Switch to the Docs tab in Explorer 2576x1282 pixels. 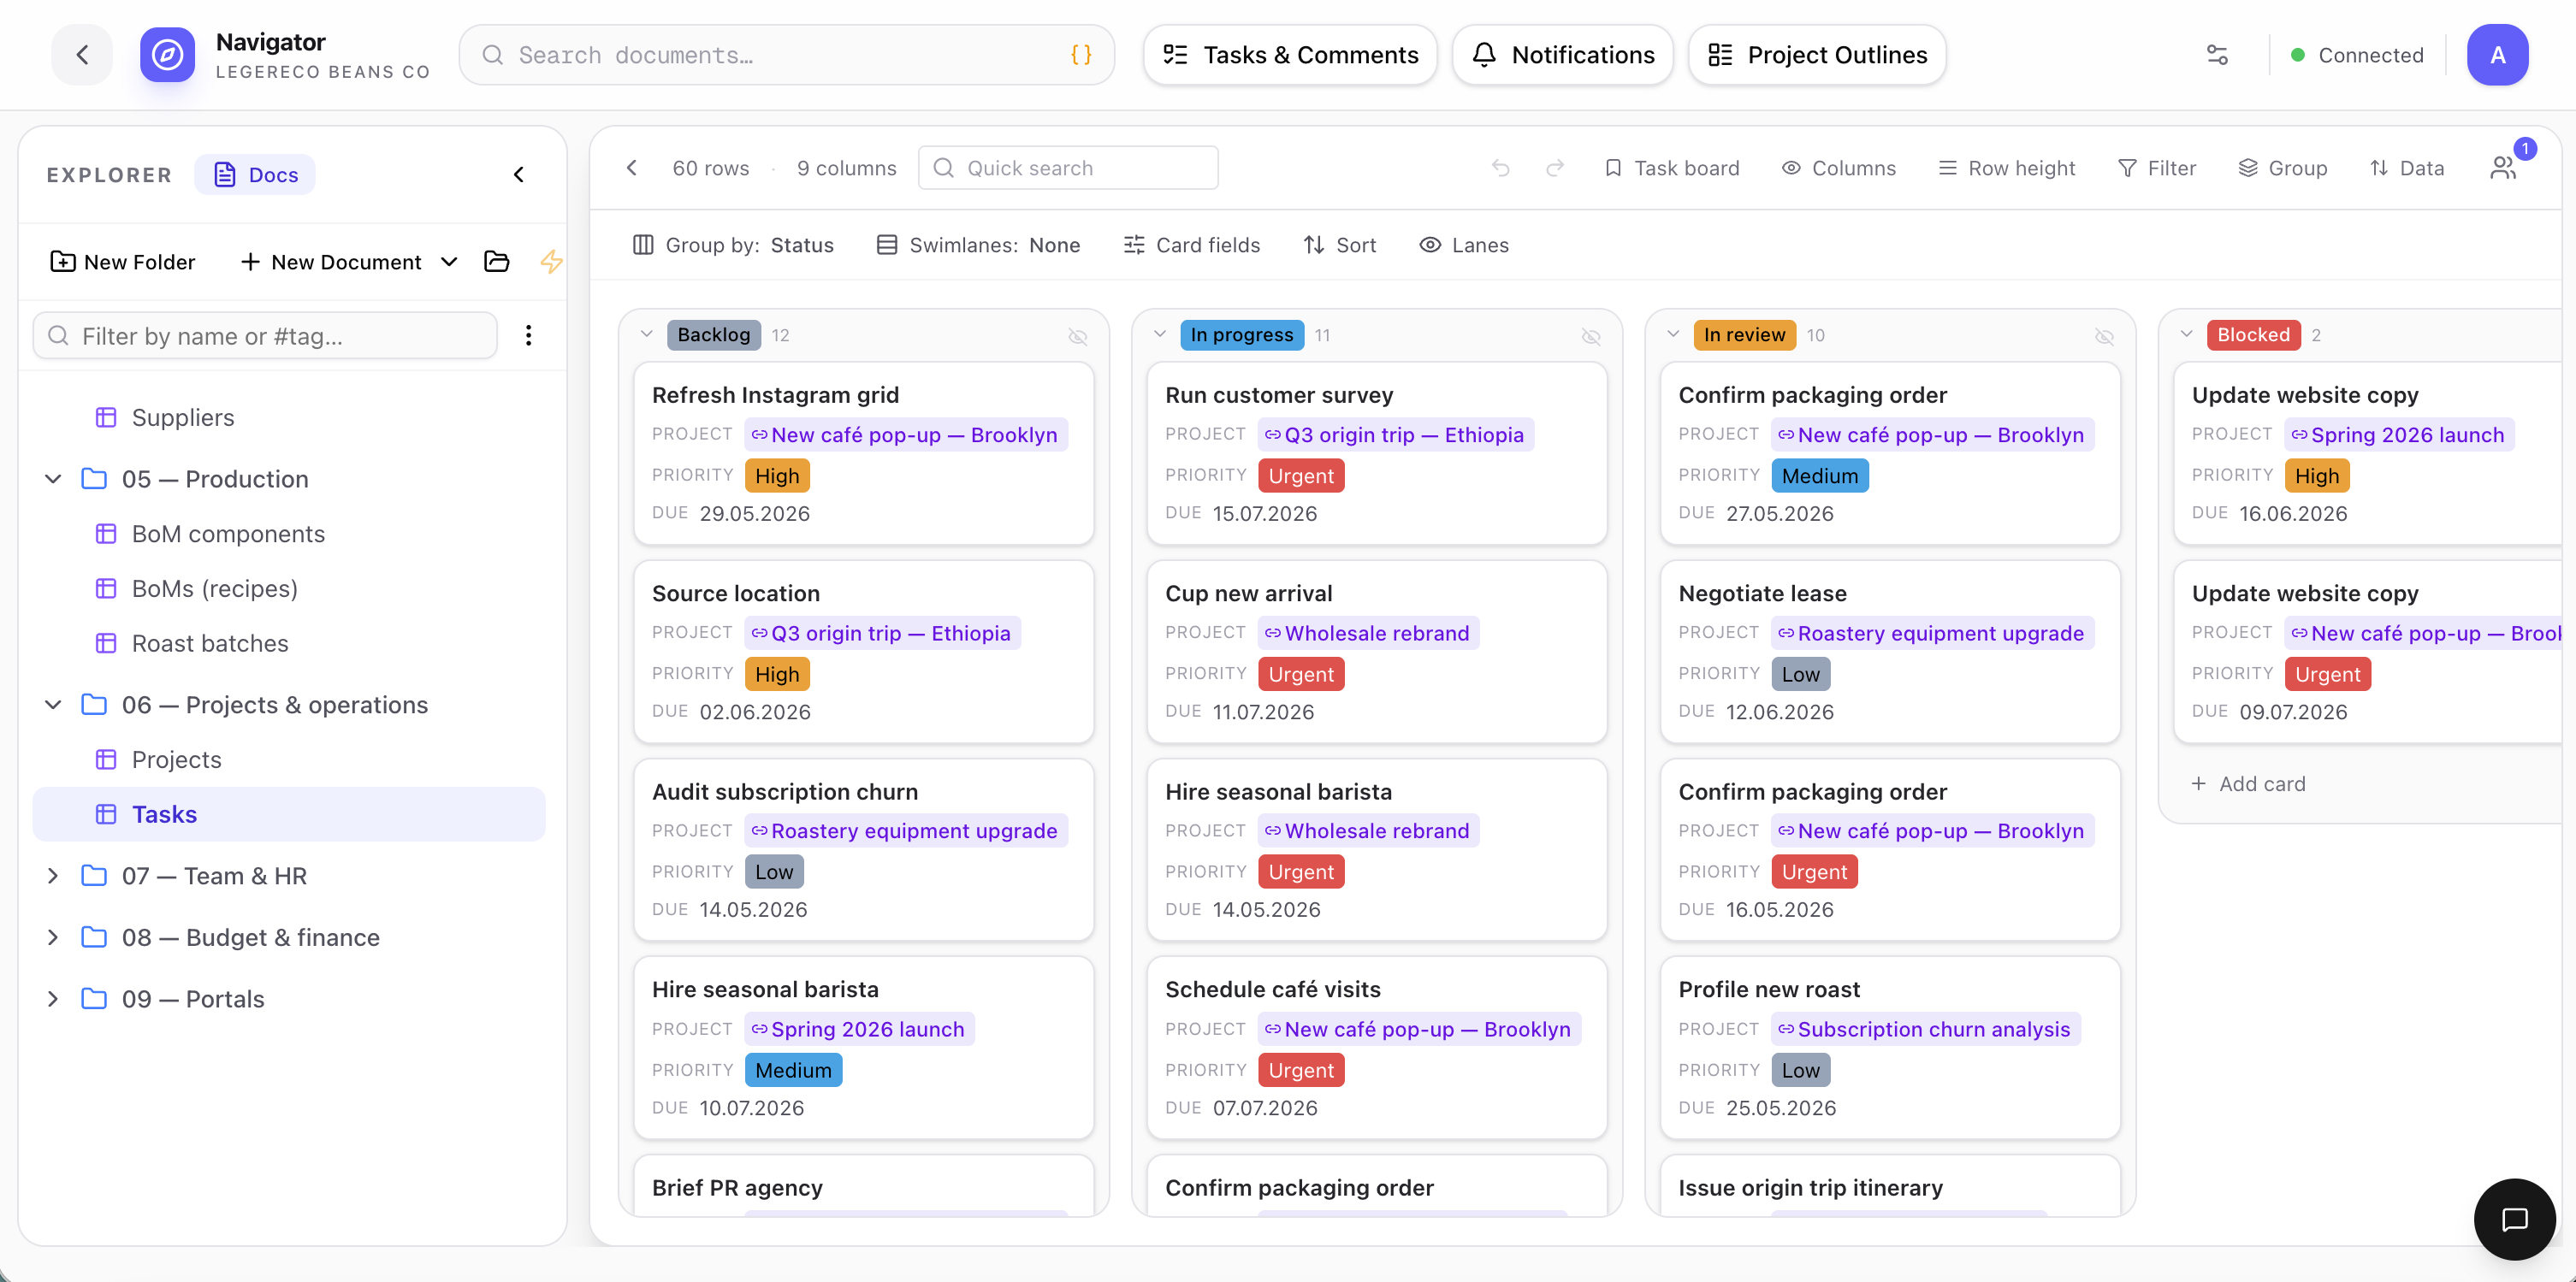point(255,175)
